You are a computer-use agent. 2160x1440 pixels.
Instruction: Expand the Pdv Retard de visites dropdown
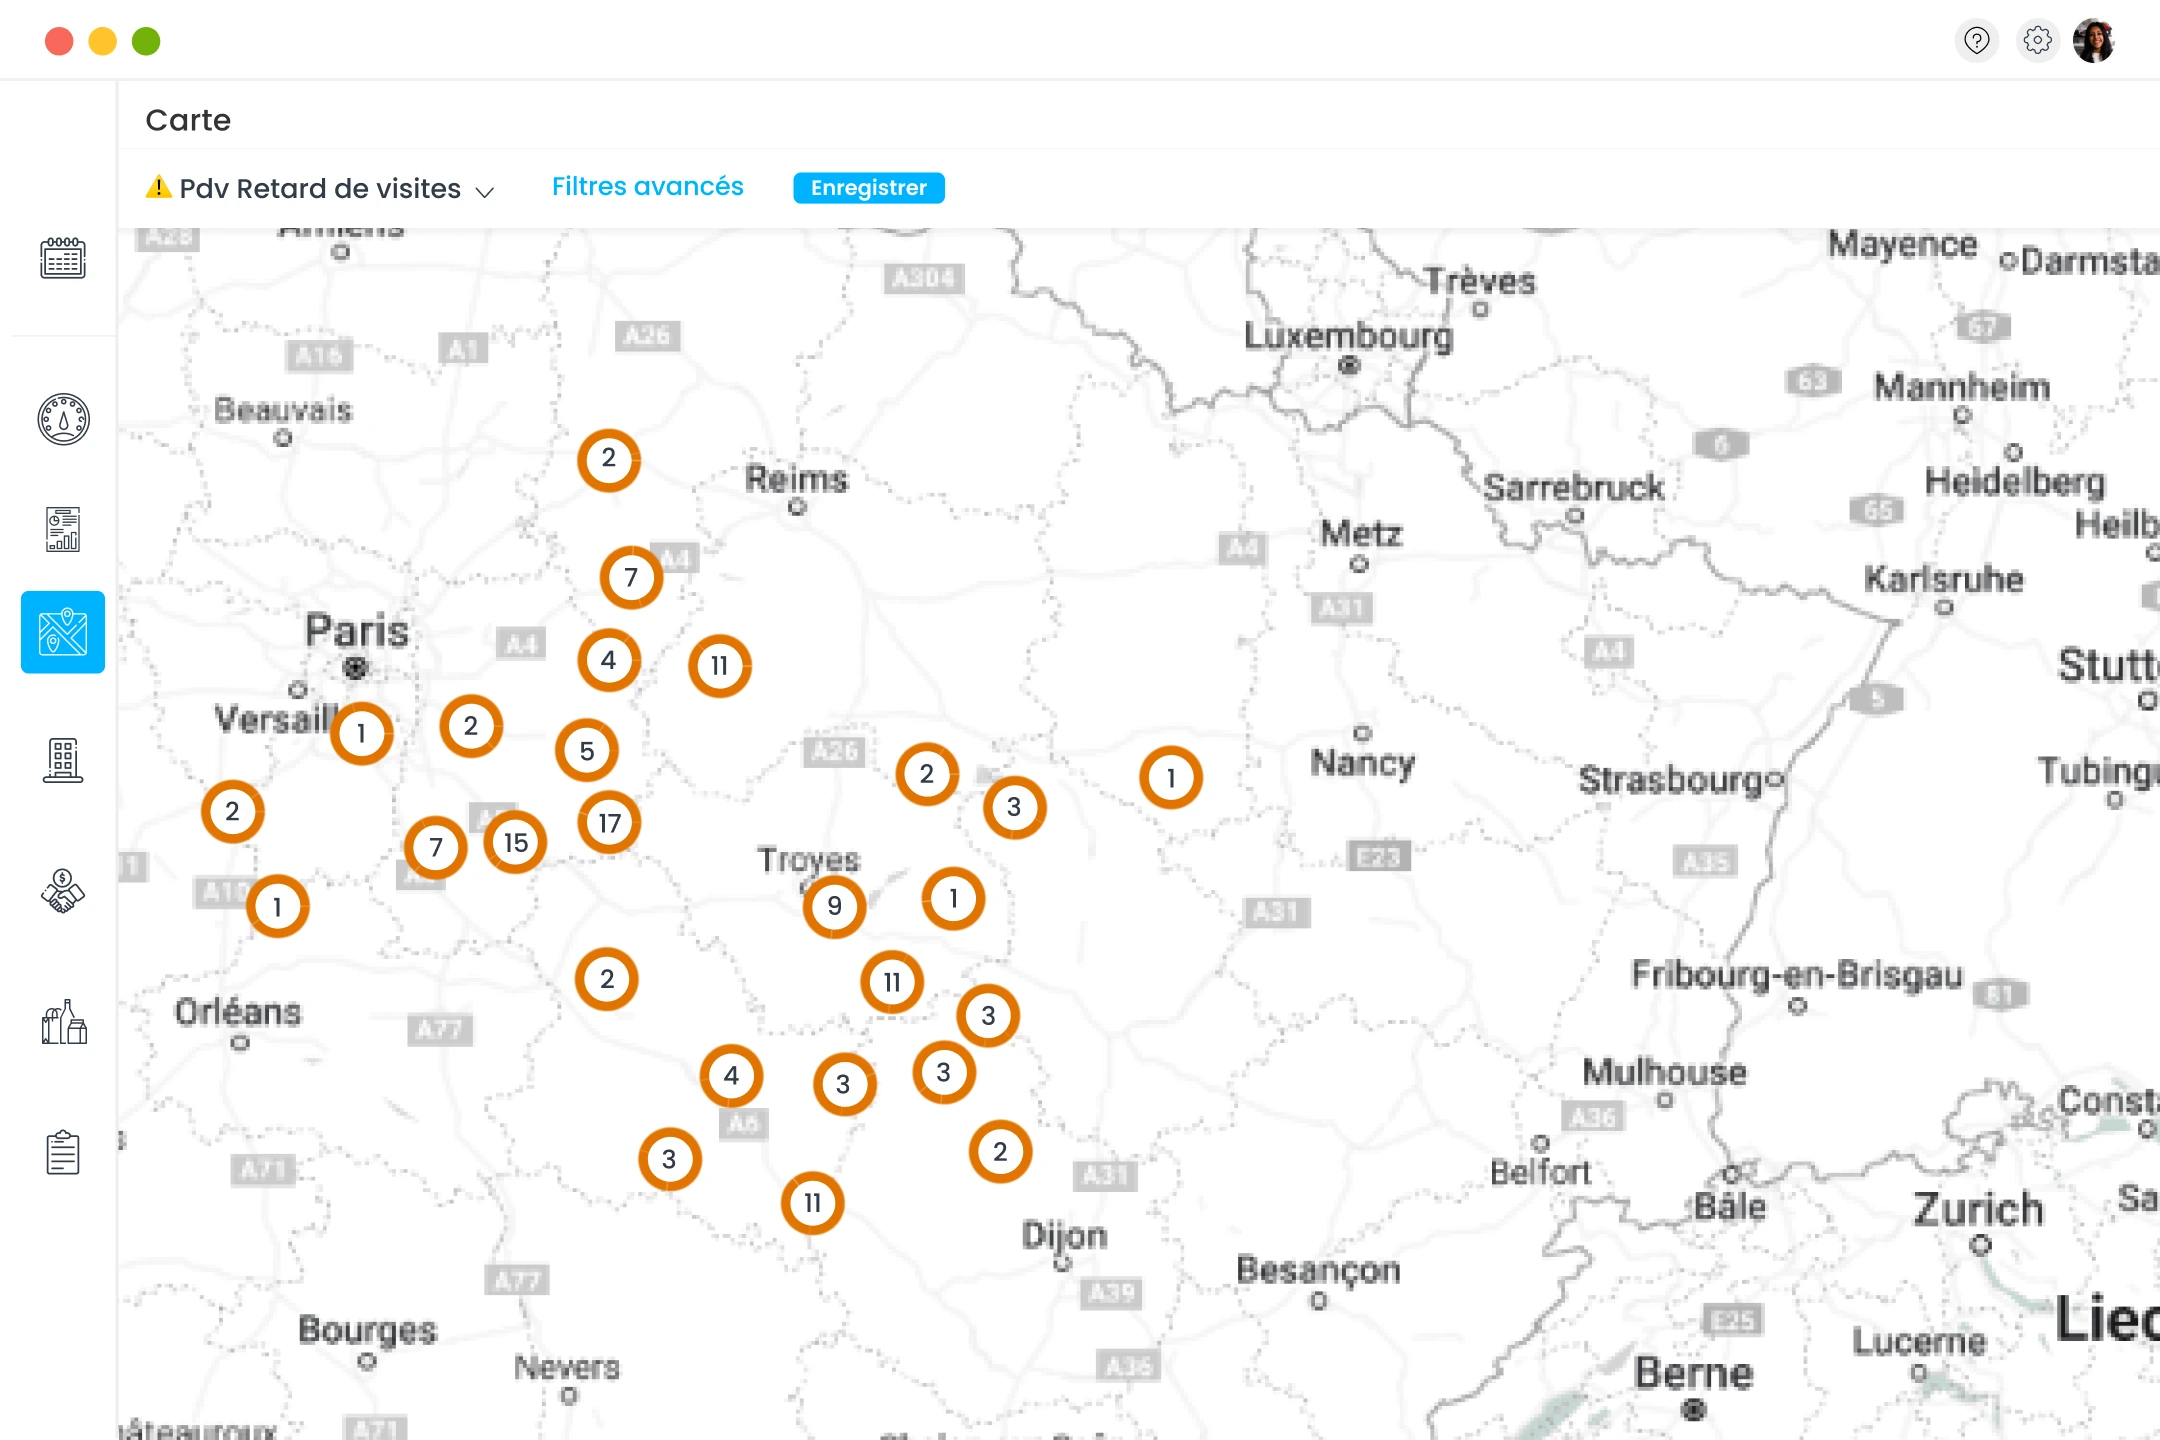(x=487, y=190)
